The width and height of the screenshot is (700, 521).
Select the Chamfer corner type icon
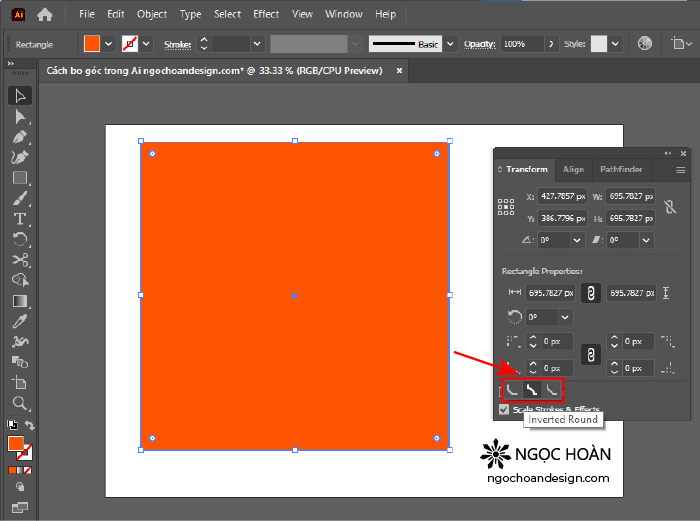552,390
